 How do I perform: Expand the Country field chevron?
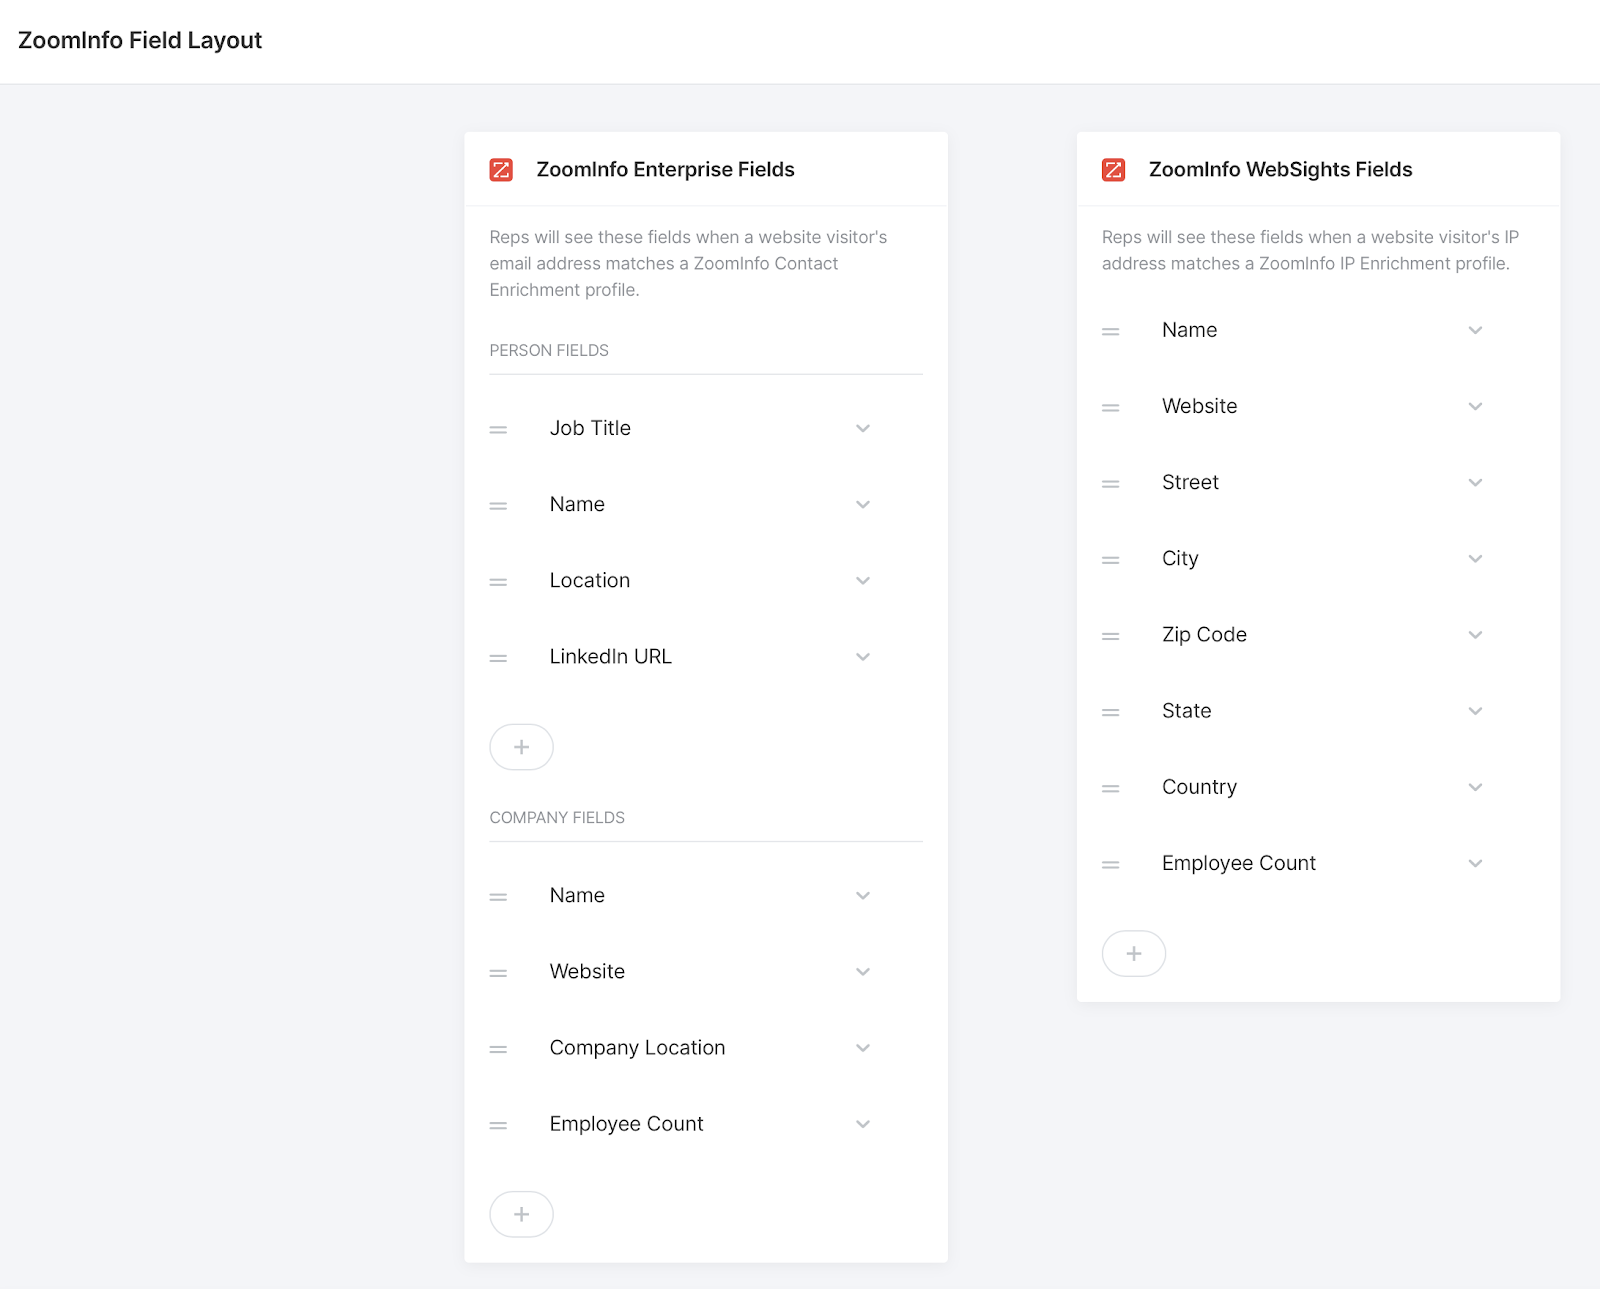click(1475, 787)
